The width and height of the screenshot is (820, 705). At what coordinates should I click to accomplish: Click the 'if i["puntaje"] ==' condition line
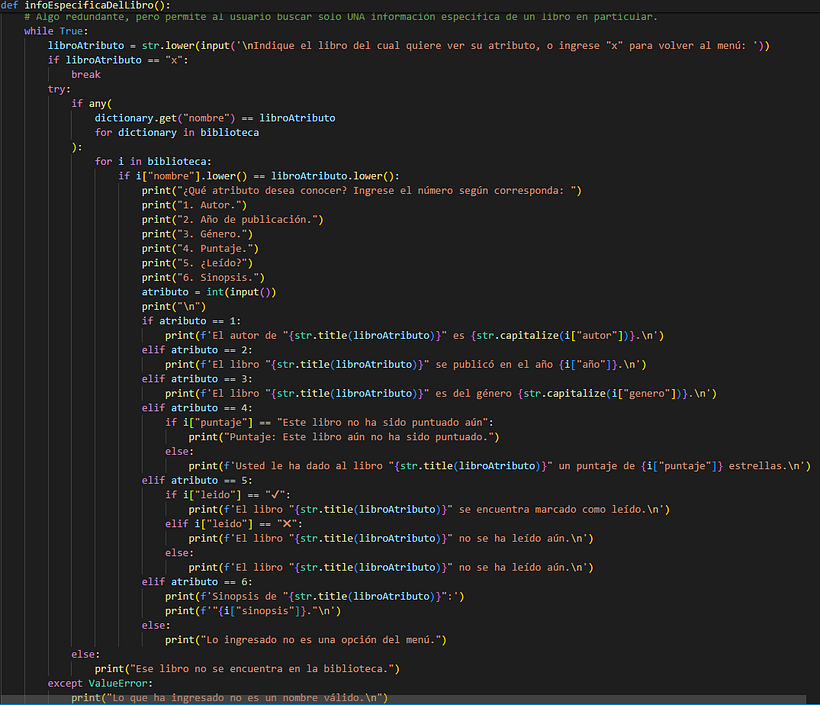pos(329,423)
